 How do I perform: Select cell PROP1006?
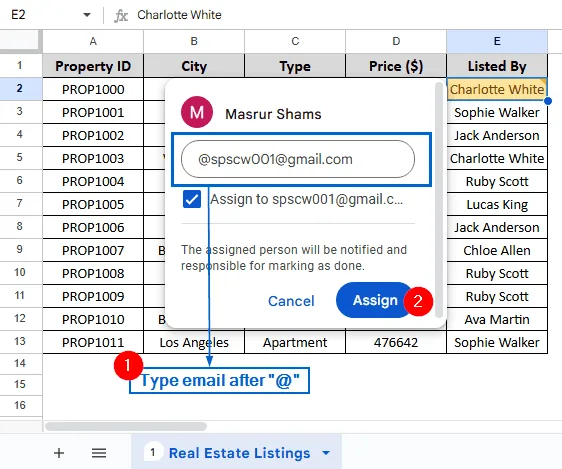pyautogui.click(x=93, y=227)
